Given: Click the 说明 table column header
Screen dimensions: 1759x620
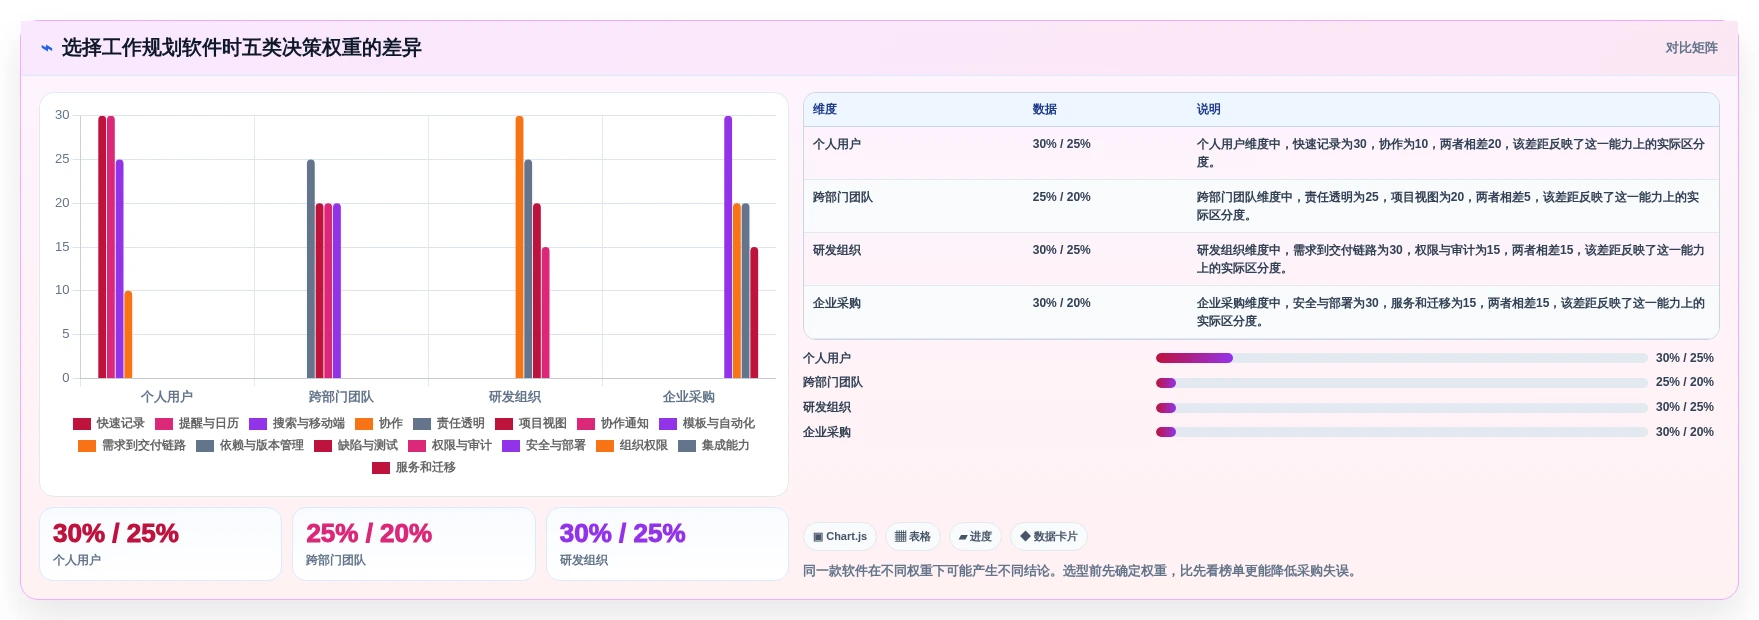Looking at the screenshot, I should click(x=1209, y=110).
